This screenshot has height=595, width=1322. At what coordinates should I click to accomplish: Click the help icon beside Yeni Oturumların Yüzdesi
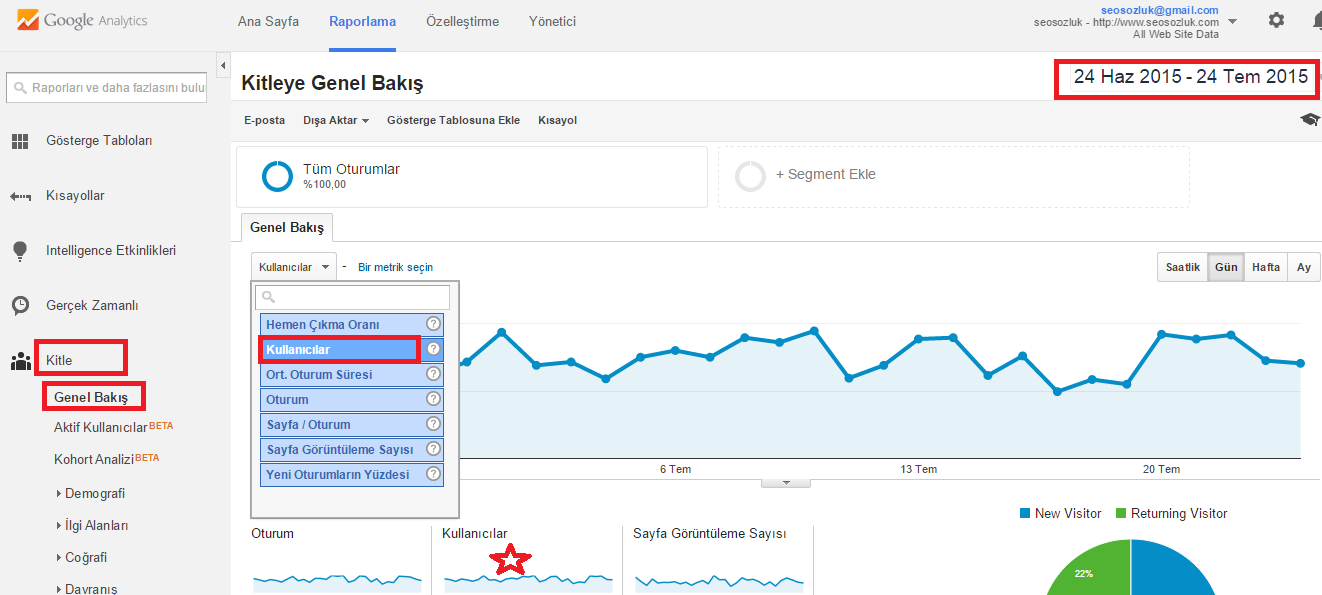[x=433, y=474]
